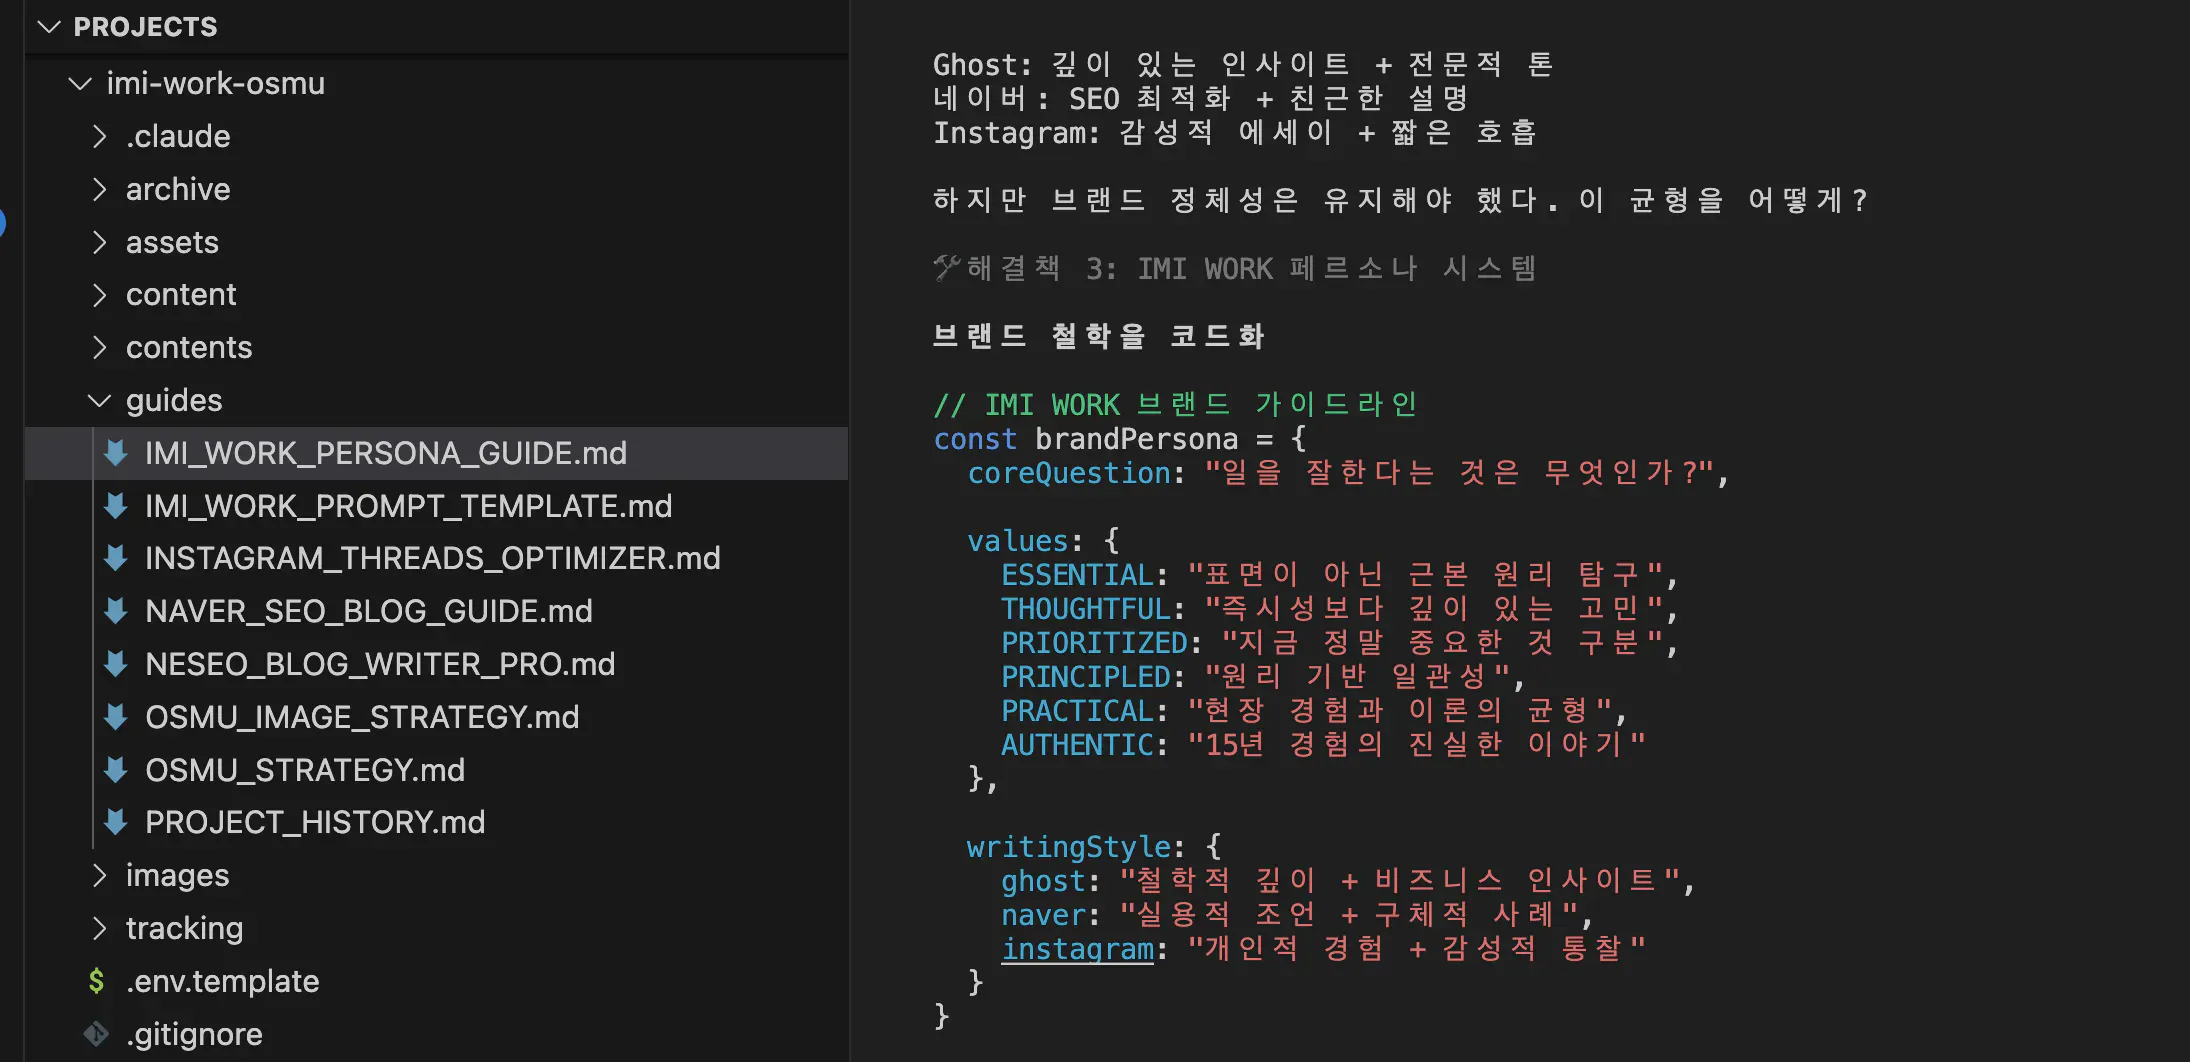Image resolution: width=2190 pixels, height=1062 pixels.
Task: Click the PRINCIPLED key
Action: pos(1086,677)
